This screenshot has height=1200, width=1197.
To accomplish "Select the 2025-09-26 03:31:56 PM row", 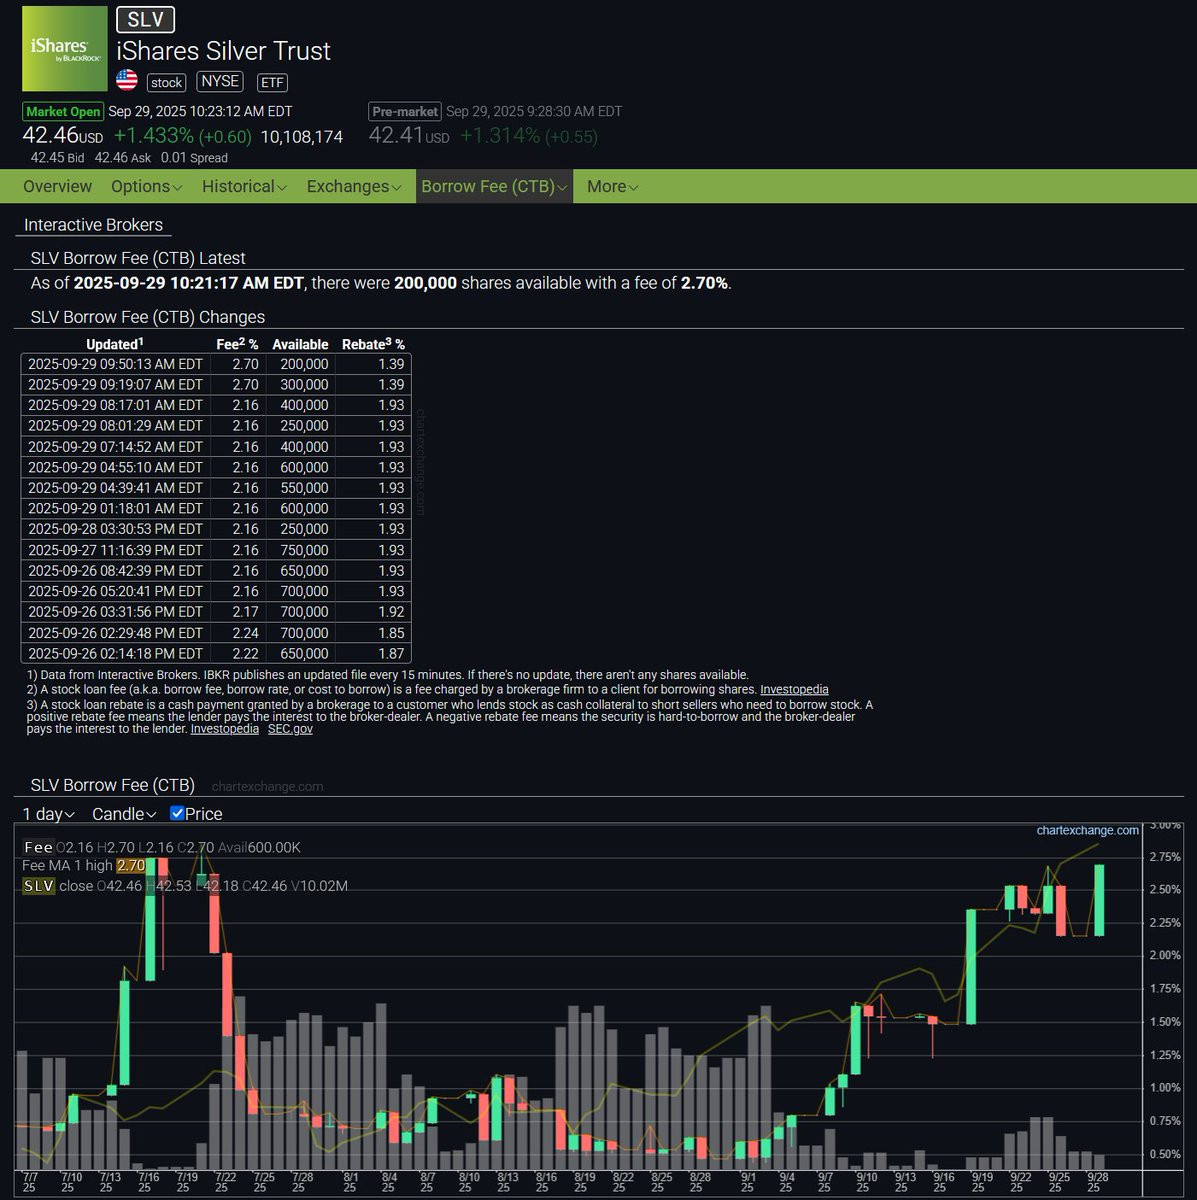I will [216, 612].
